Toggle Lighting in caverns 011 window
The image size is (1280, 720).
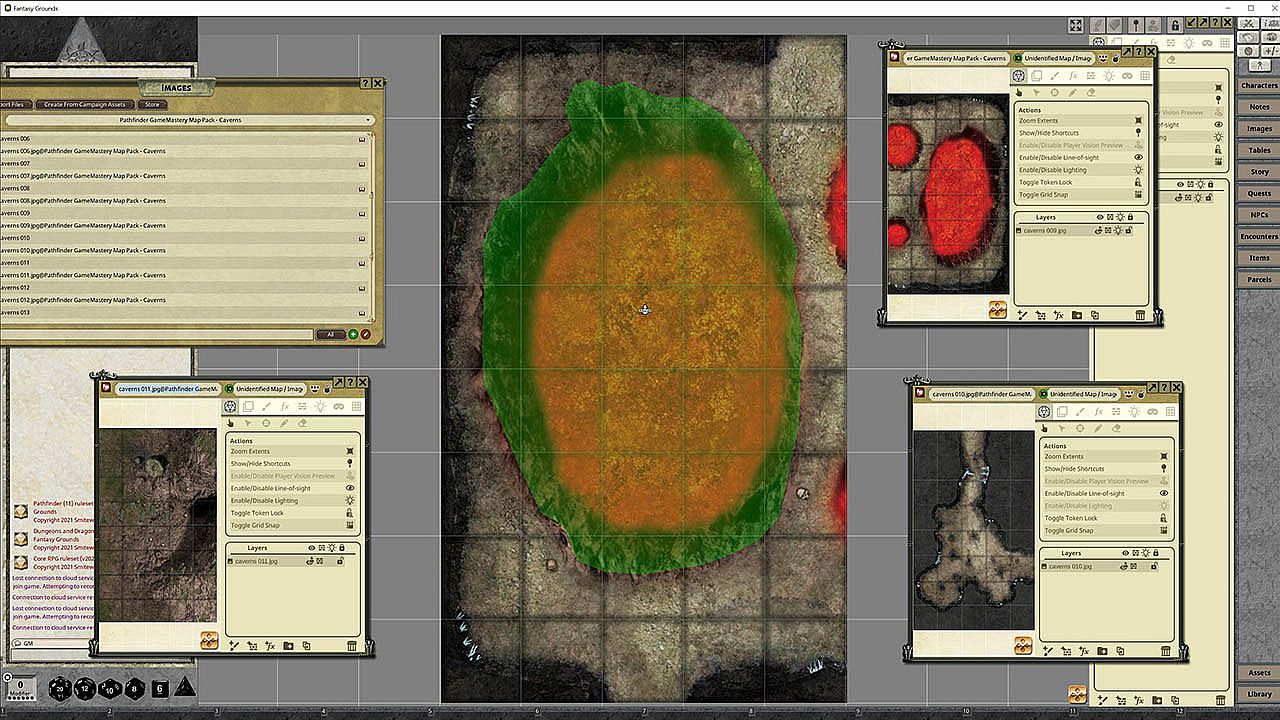click(x=294, y=500)
